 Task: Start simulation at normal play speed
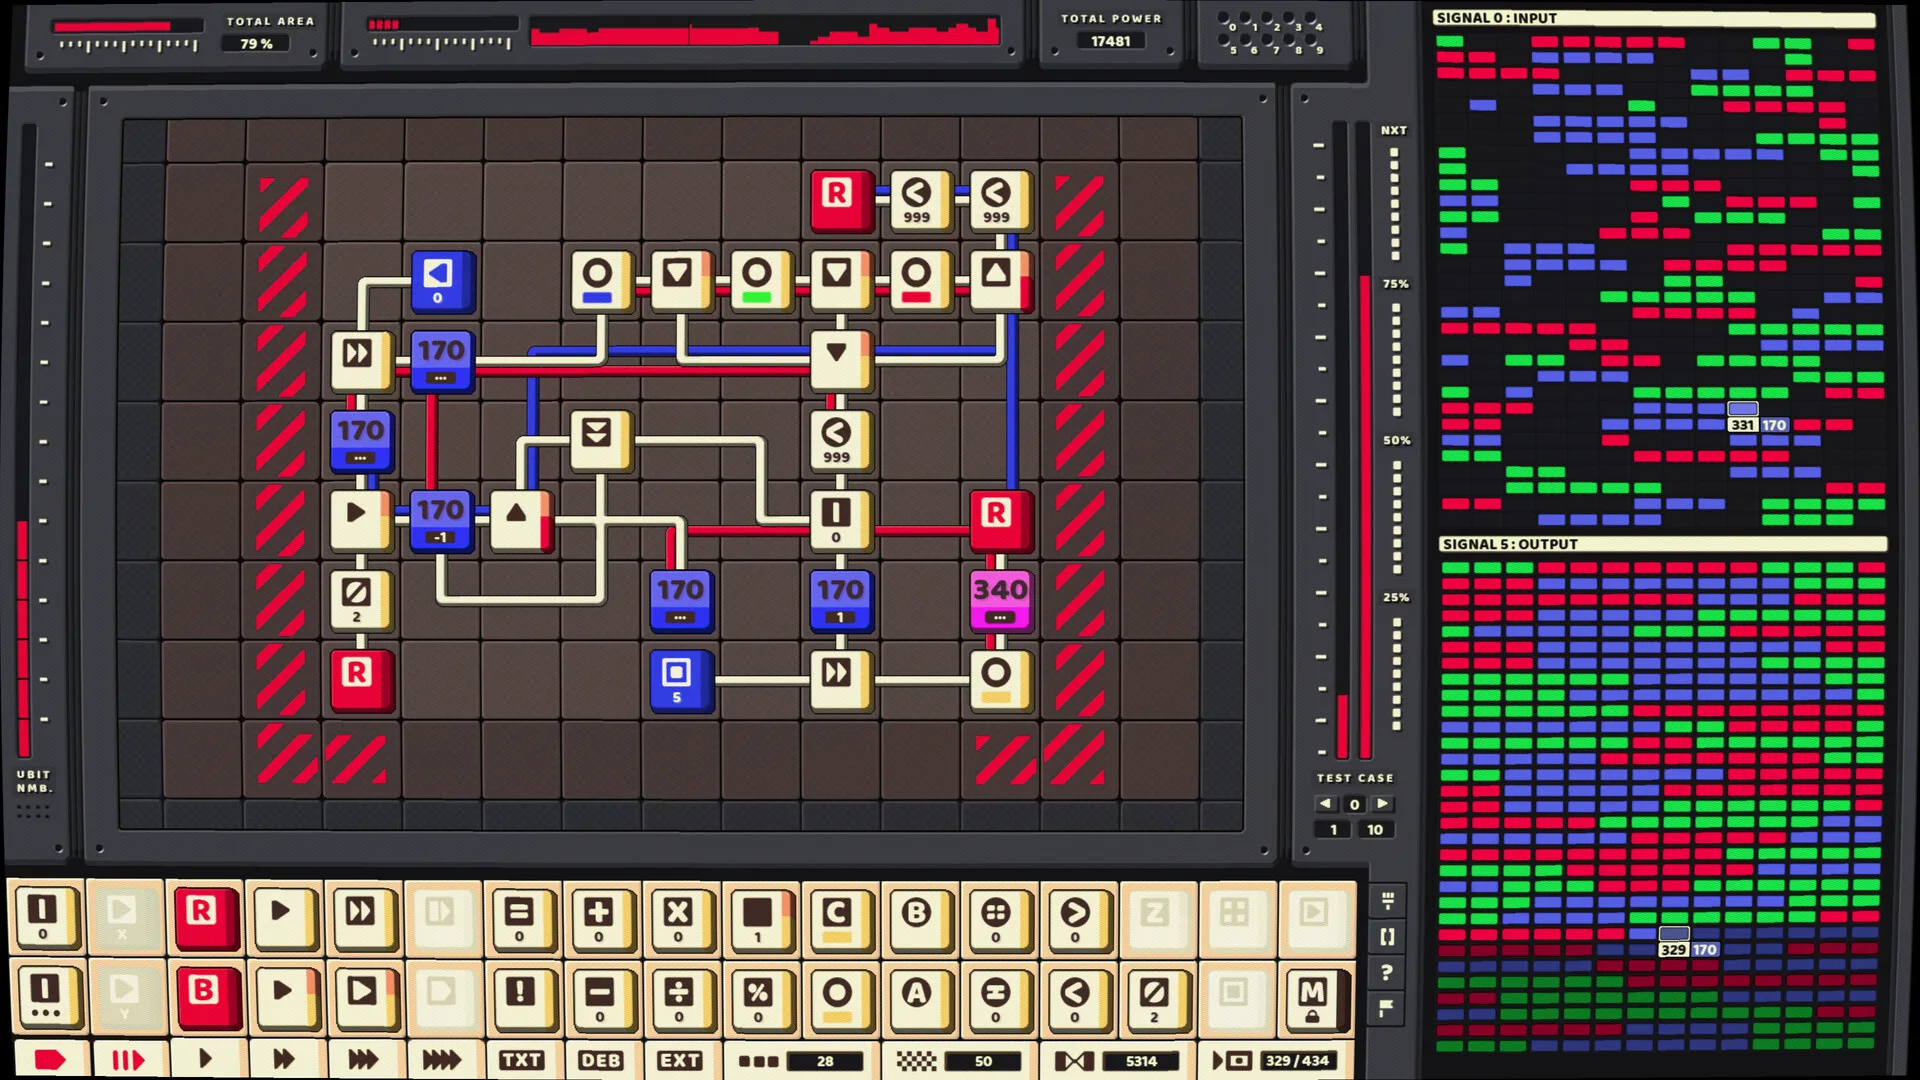205,1060
